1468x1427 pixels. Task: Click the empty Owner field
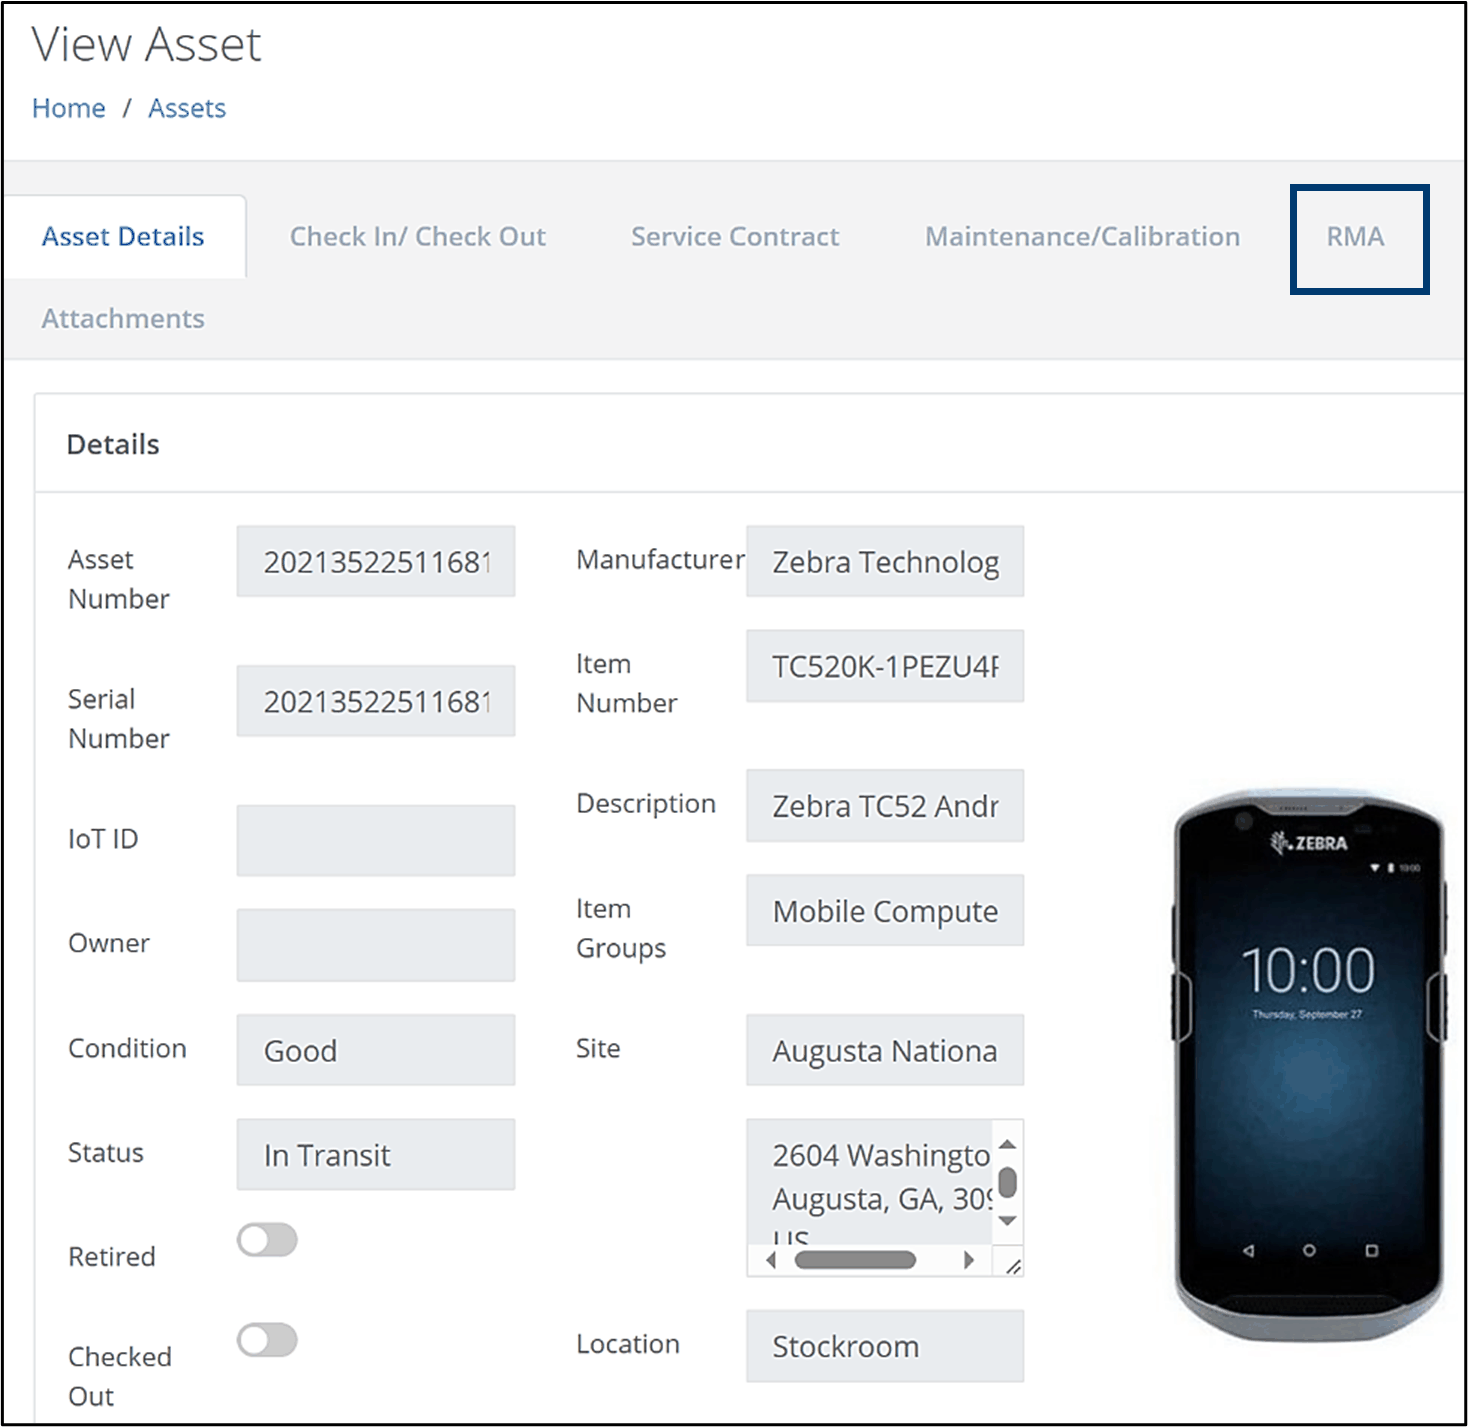(376, 945)
